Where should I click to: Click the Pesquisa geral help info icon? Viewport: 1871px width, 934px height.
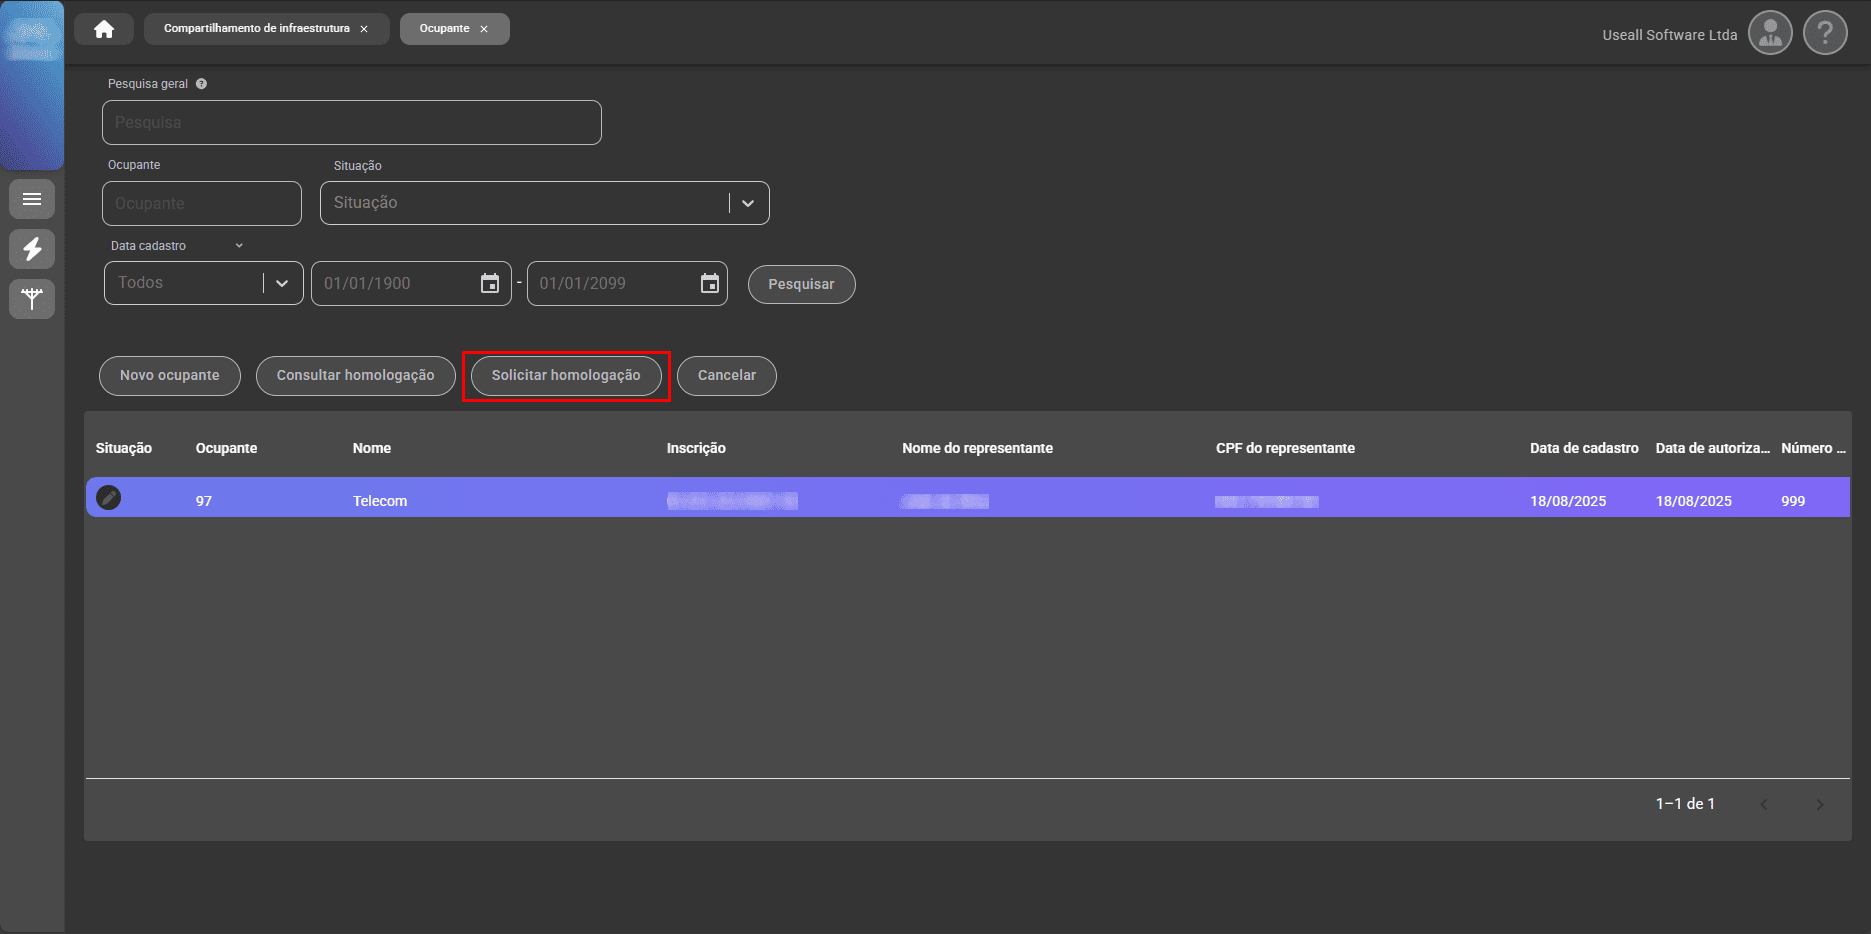point(202,84)
